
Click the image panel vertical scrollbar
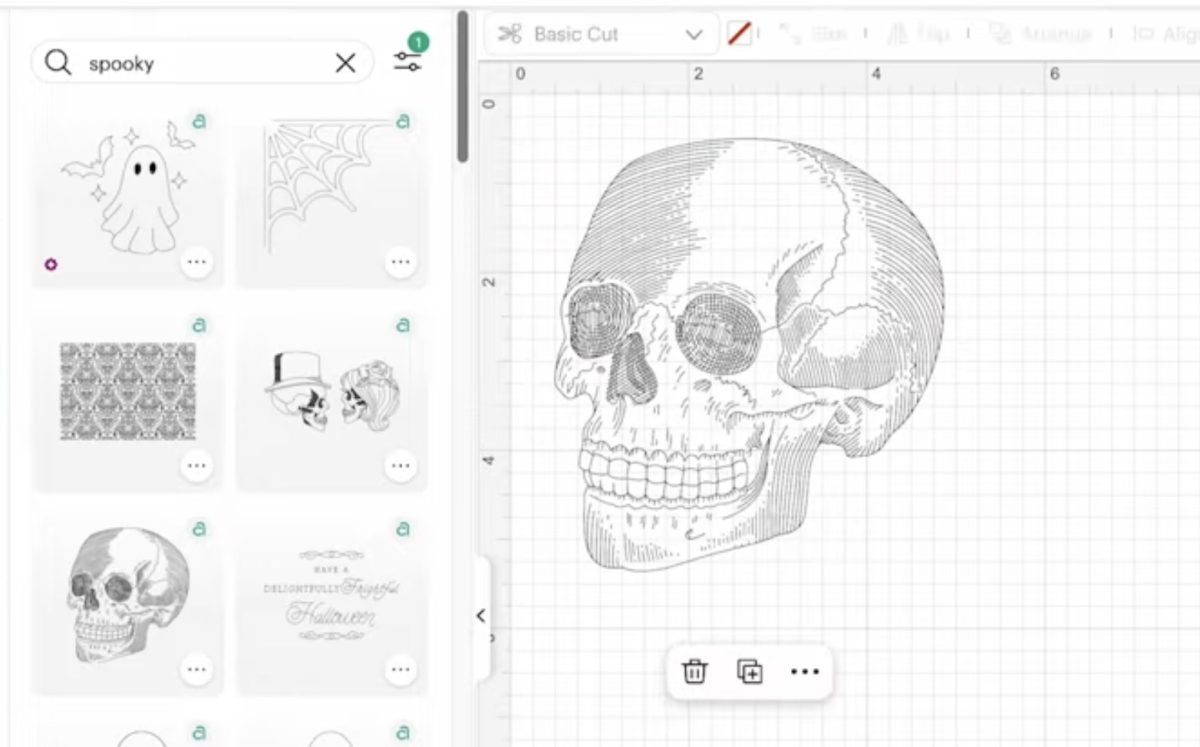click(x=462, y=87)
